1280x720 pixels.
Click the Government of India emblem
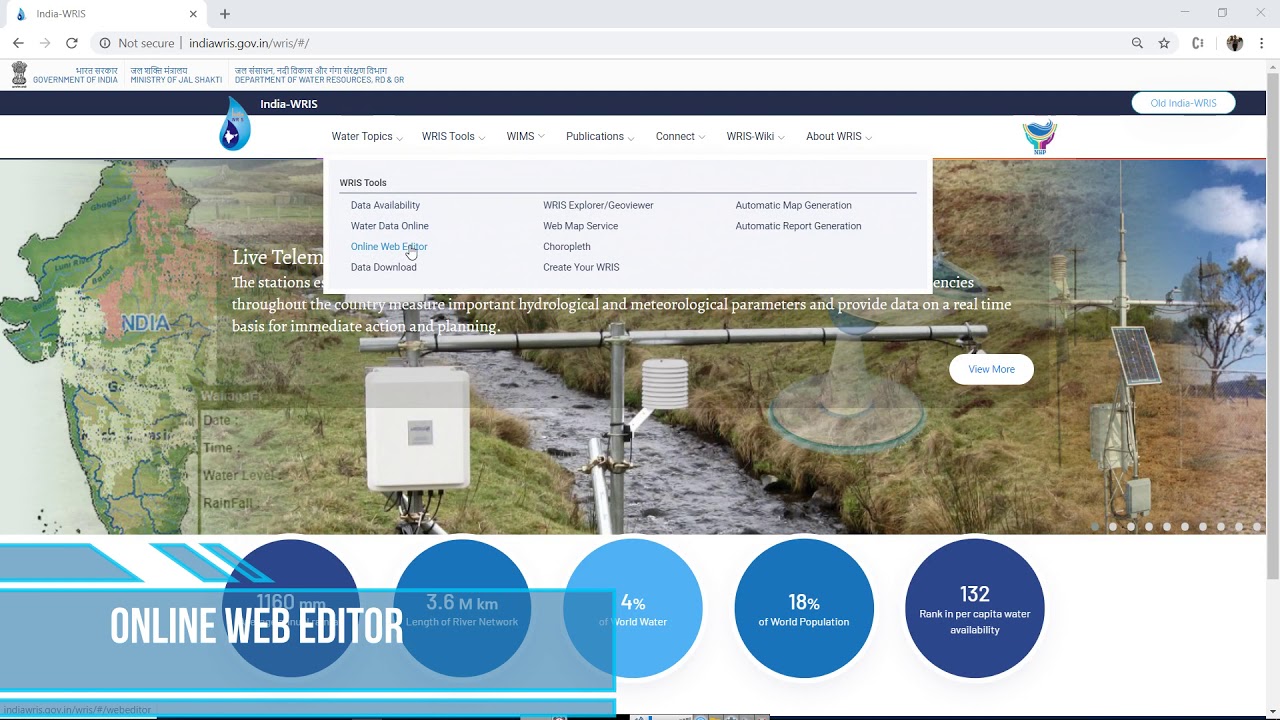19,74
